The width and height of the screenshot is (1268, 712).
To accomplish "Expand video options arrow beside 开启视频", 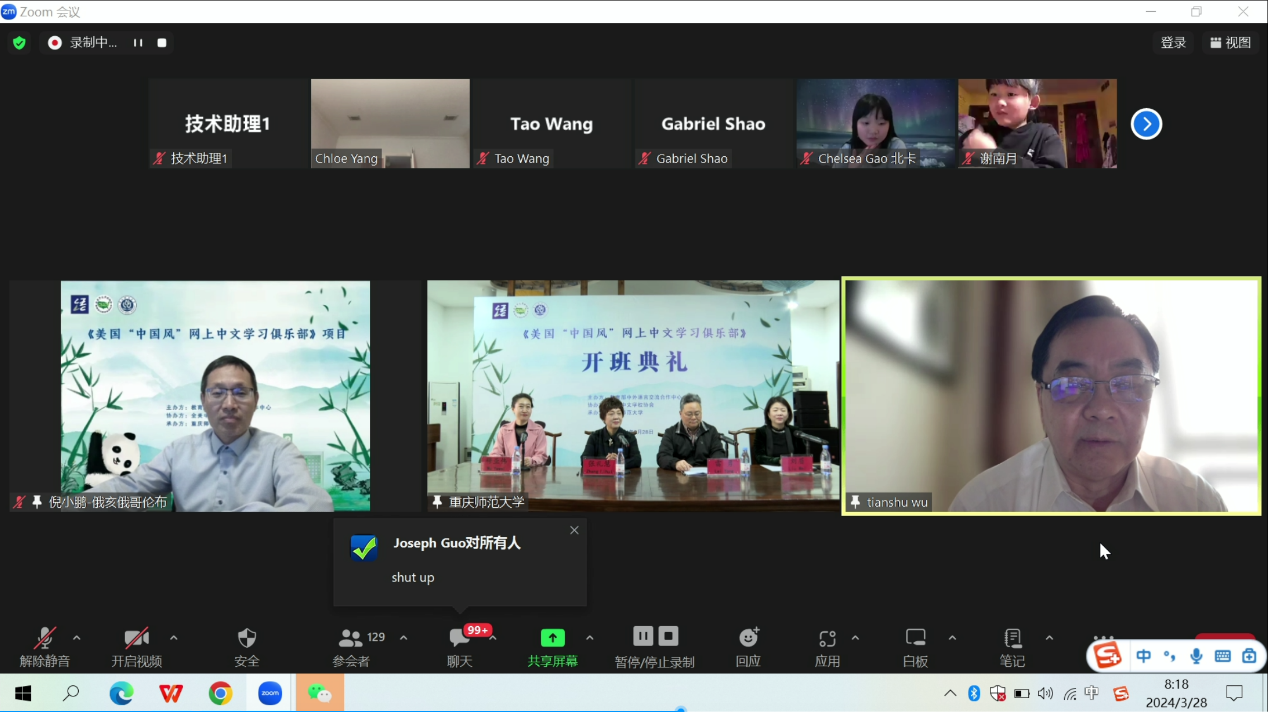I will [x=174, y=638].
